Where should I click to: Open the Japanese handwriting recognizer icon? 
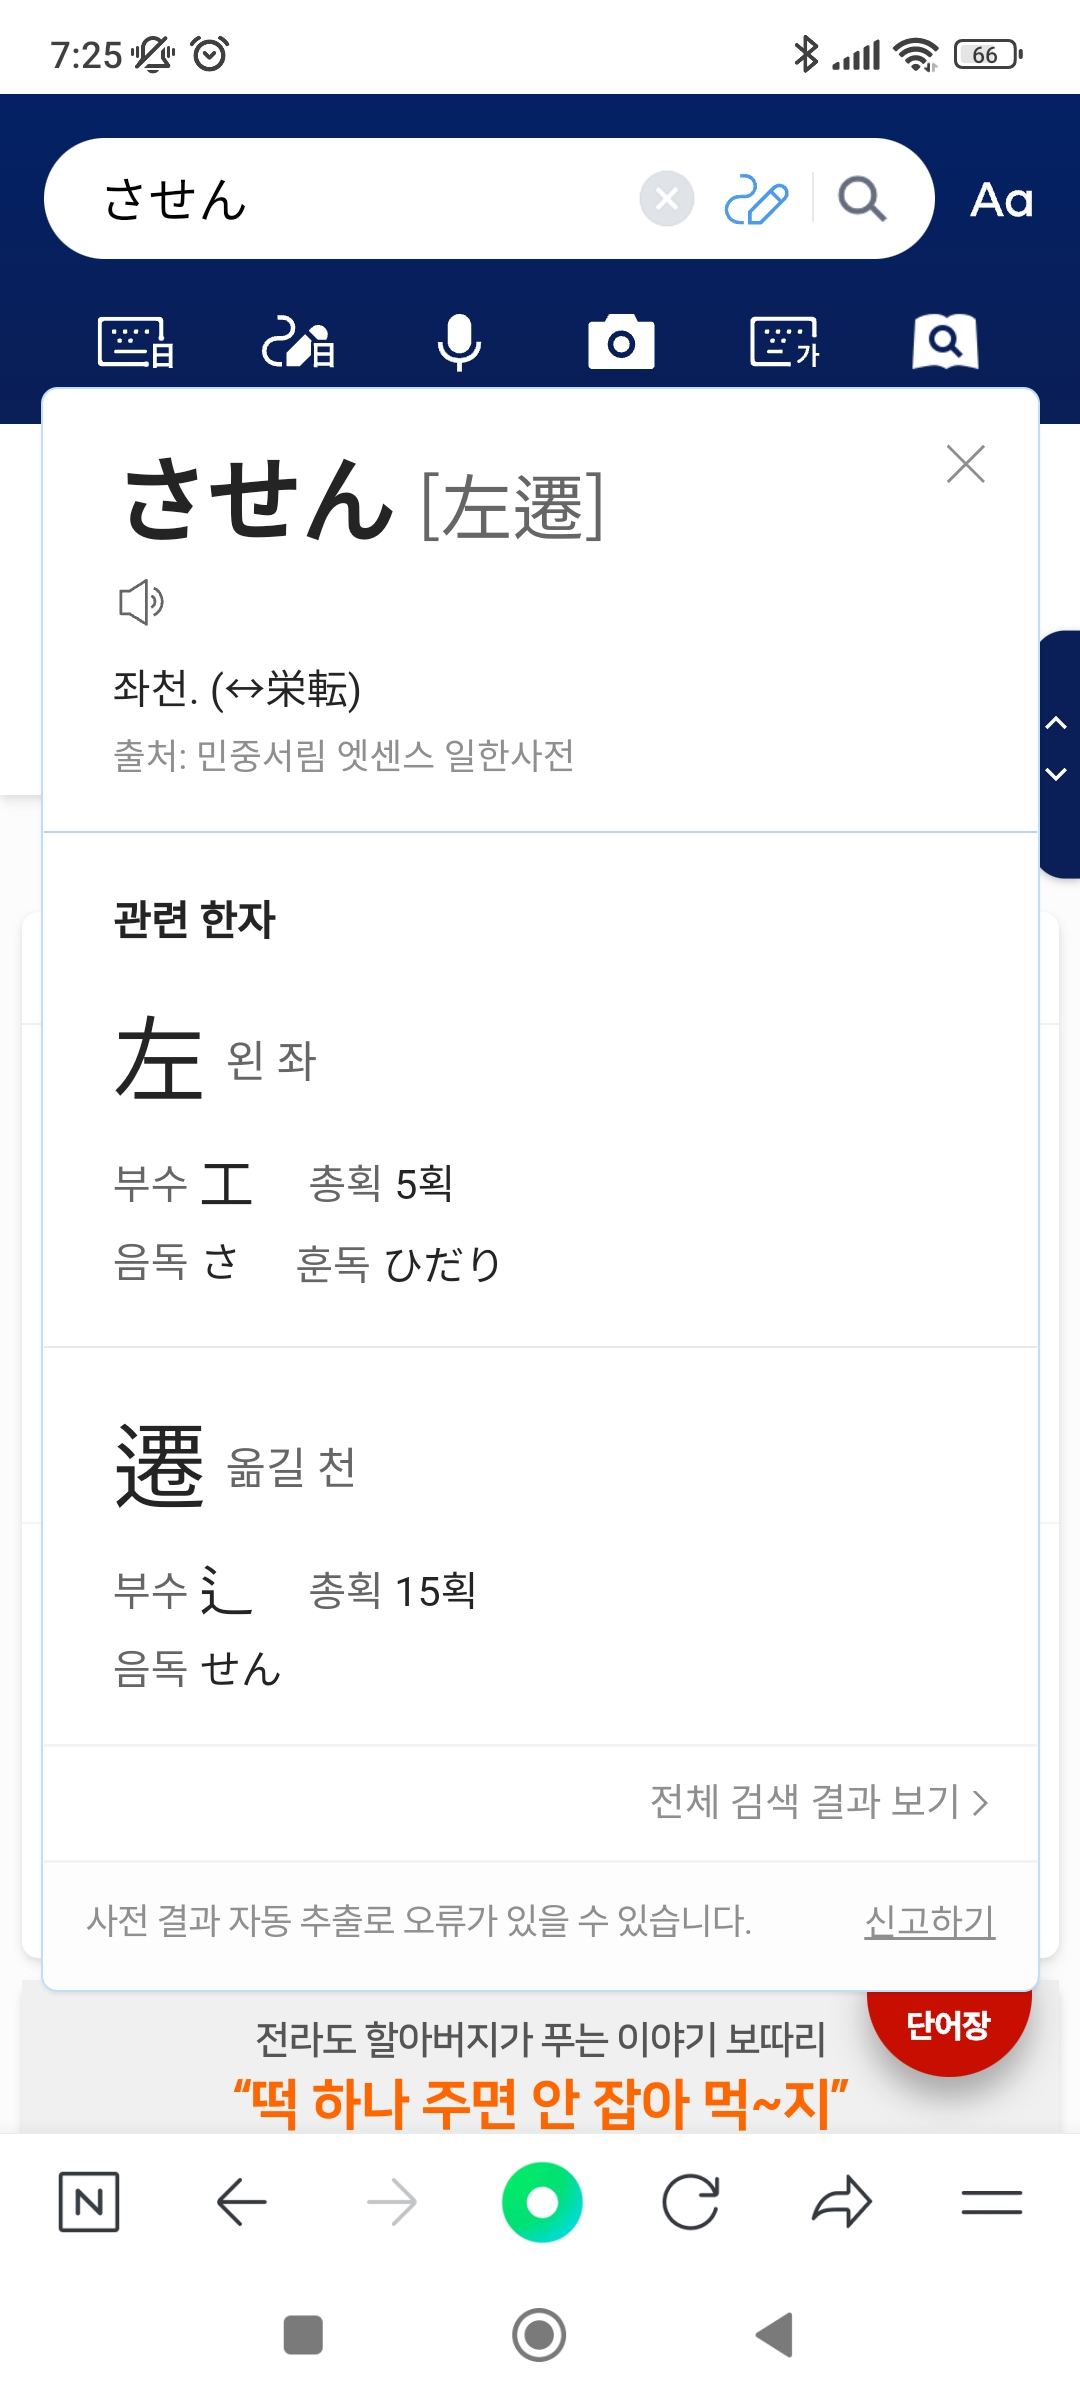click(x=297, y=343)
